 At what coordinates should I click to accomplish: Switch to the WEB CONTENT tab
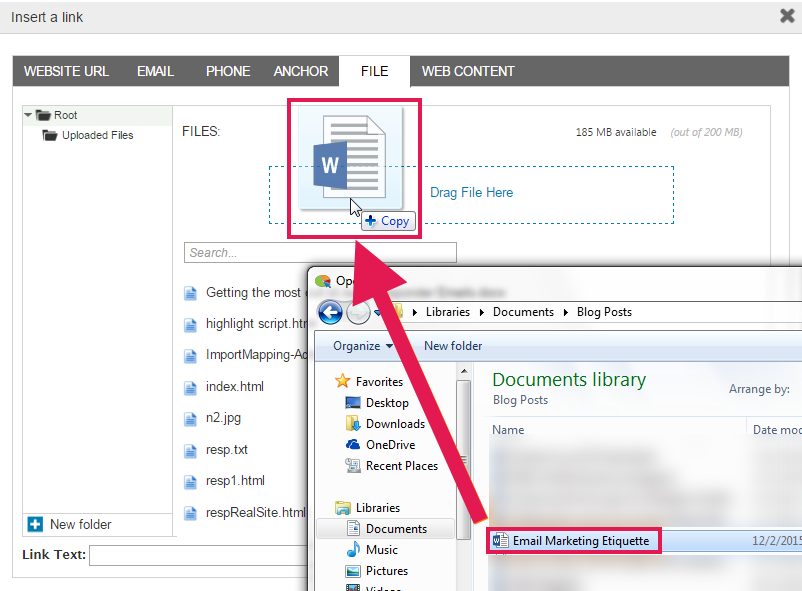467,71
